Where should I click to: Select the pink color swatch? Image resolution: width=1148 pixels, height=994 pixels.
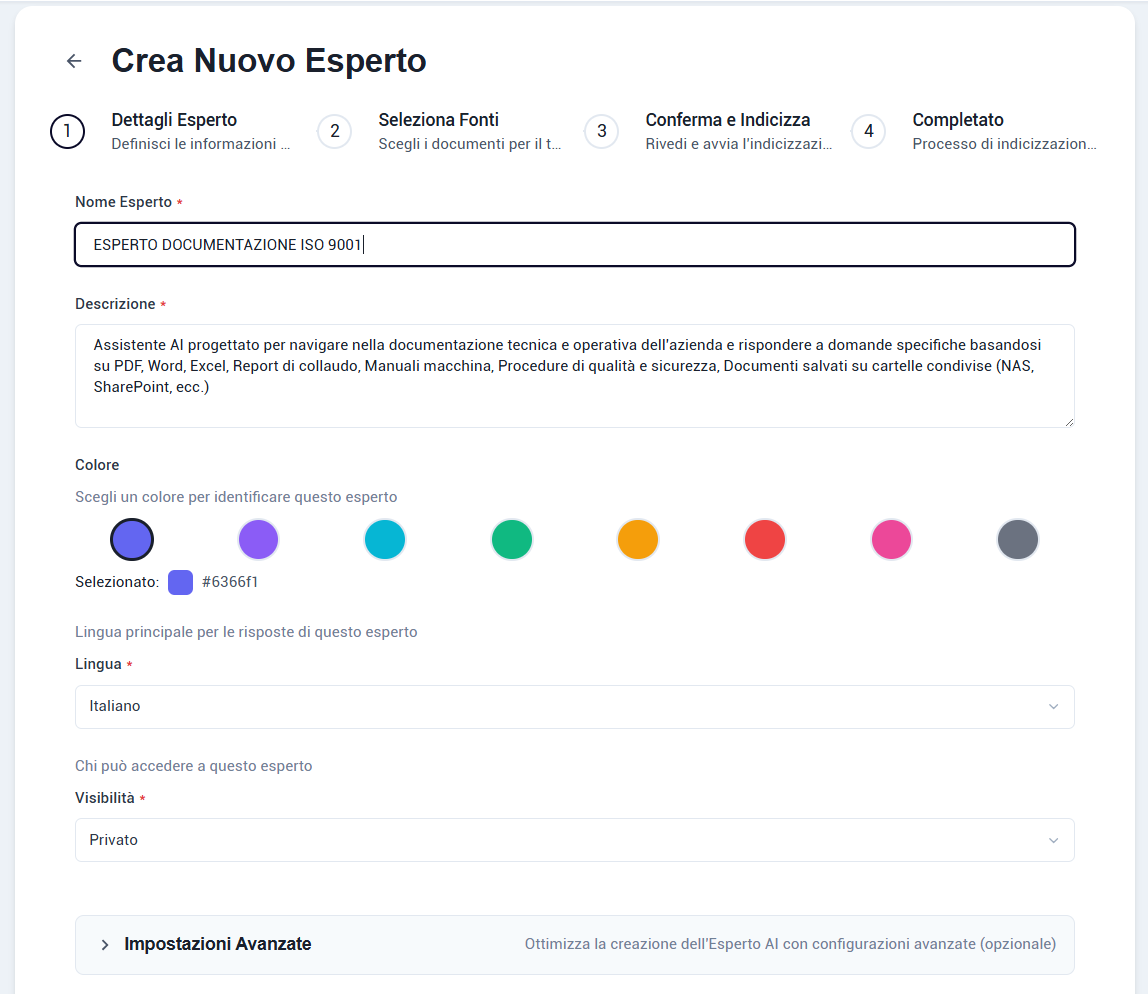pyautogui.click(x=891, y=540)
